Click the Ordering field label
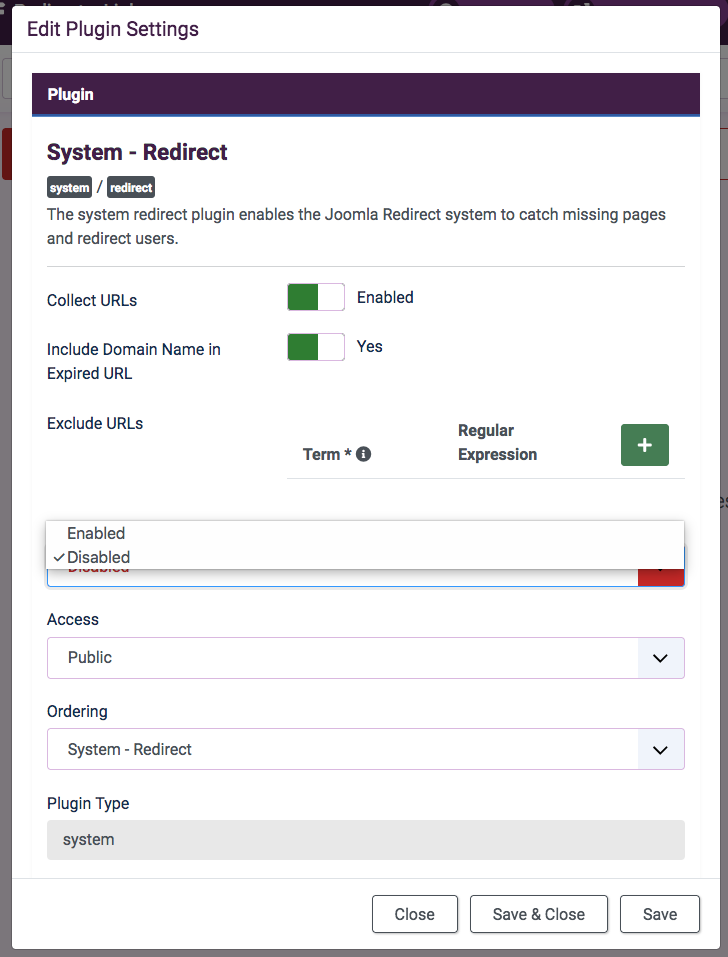728x957 pixels. pyautogui.click(x=77, y=712)
